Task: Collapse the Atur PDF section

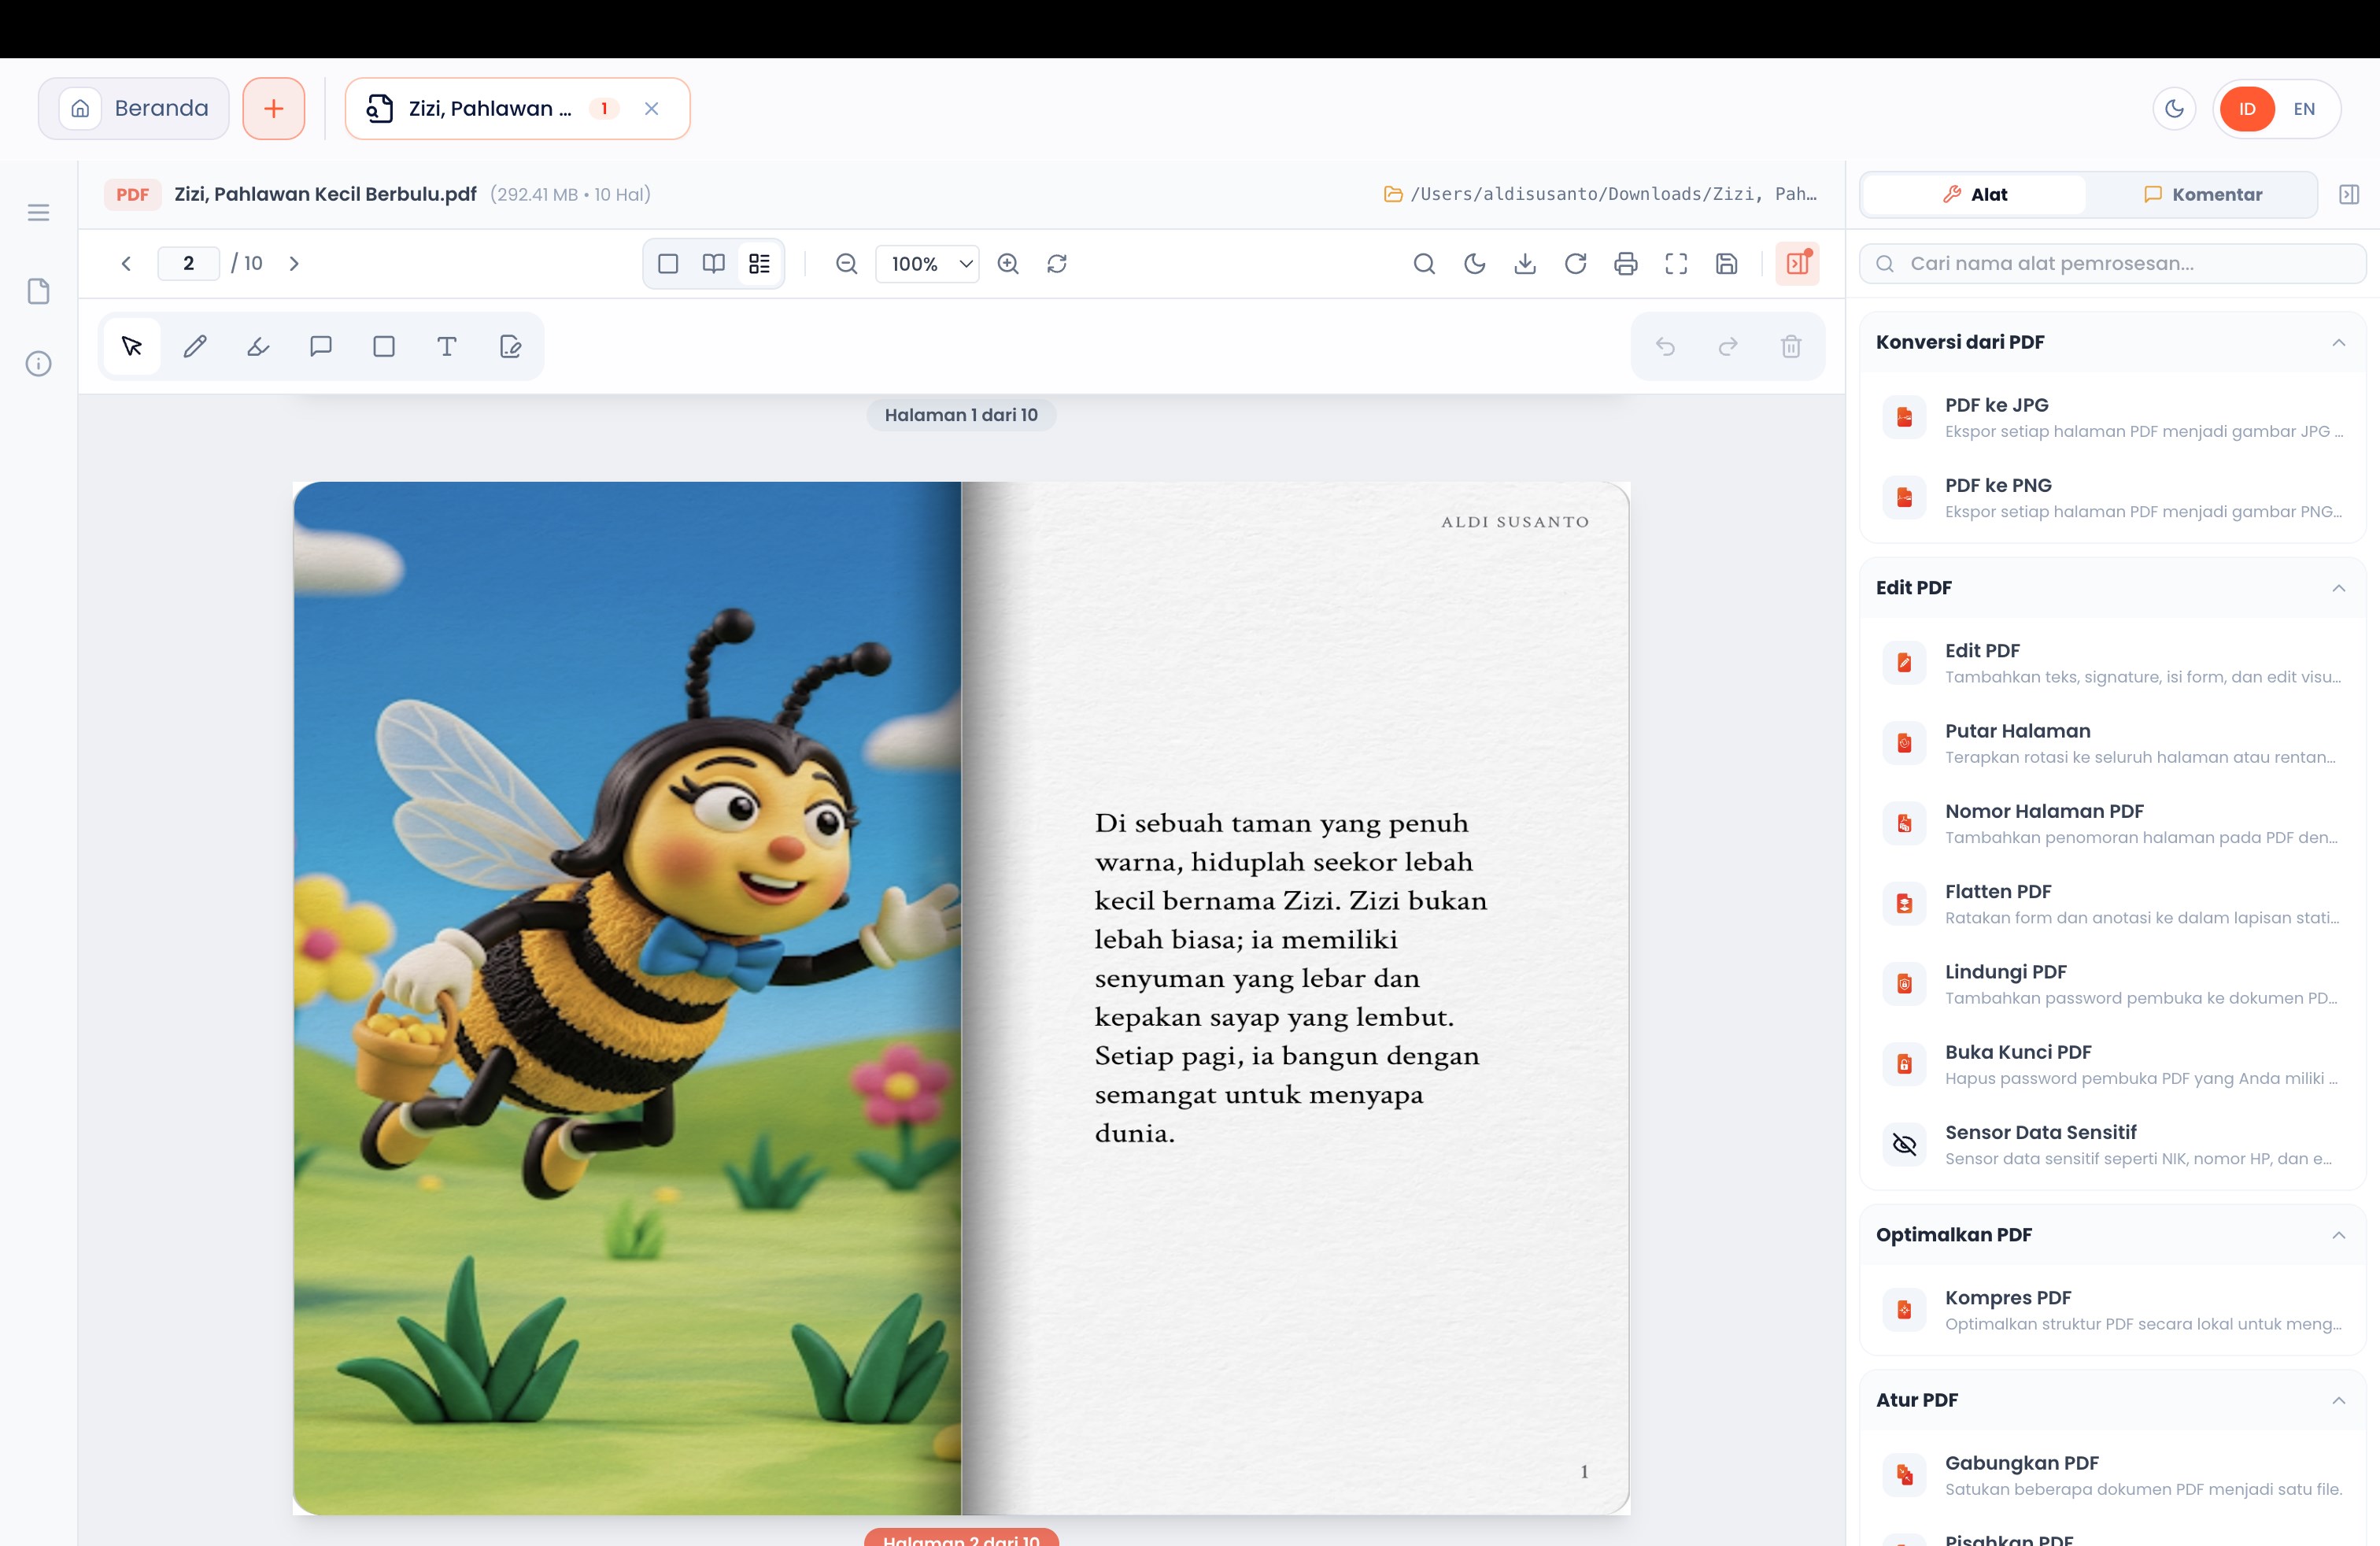Action: pos(2338,1400)
